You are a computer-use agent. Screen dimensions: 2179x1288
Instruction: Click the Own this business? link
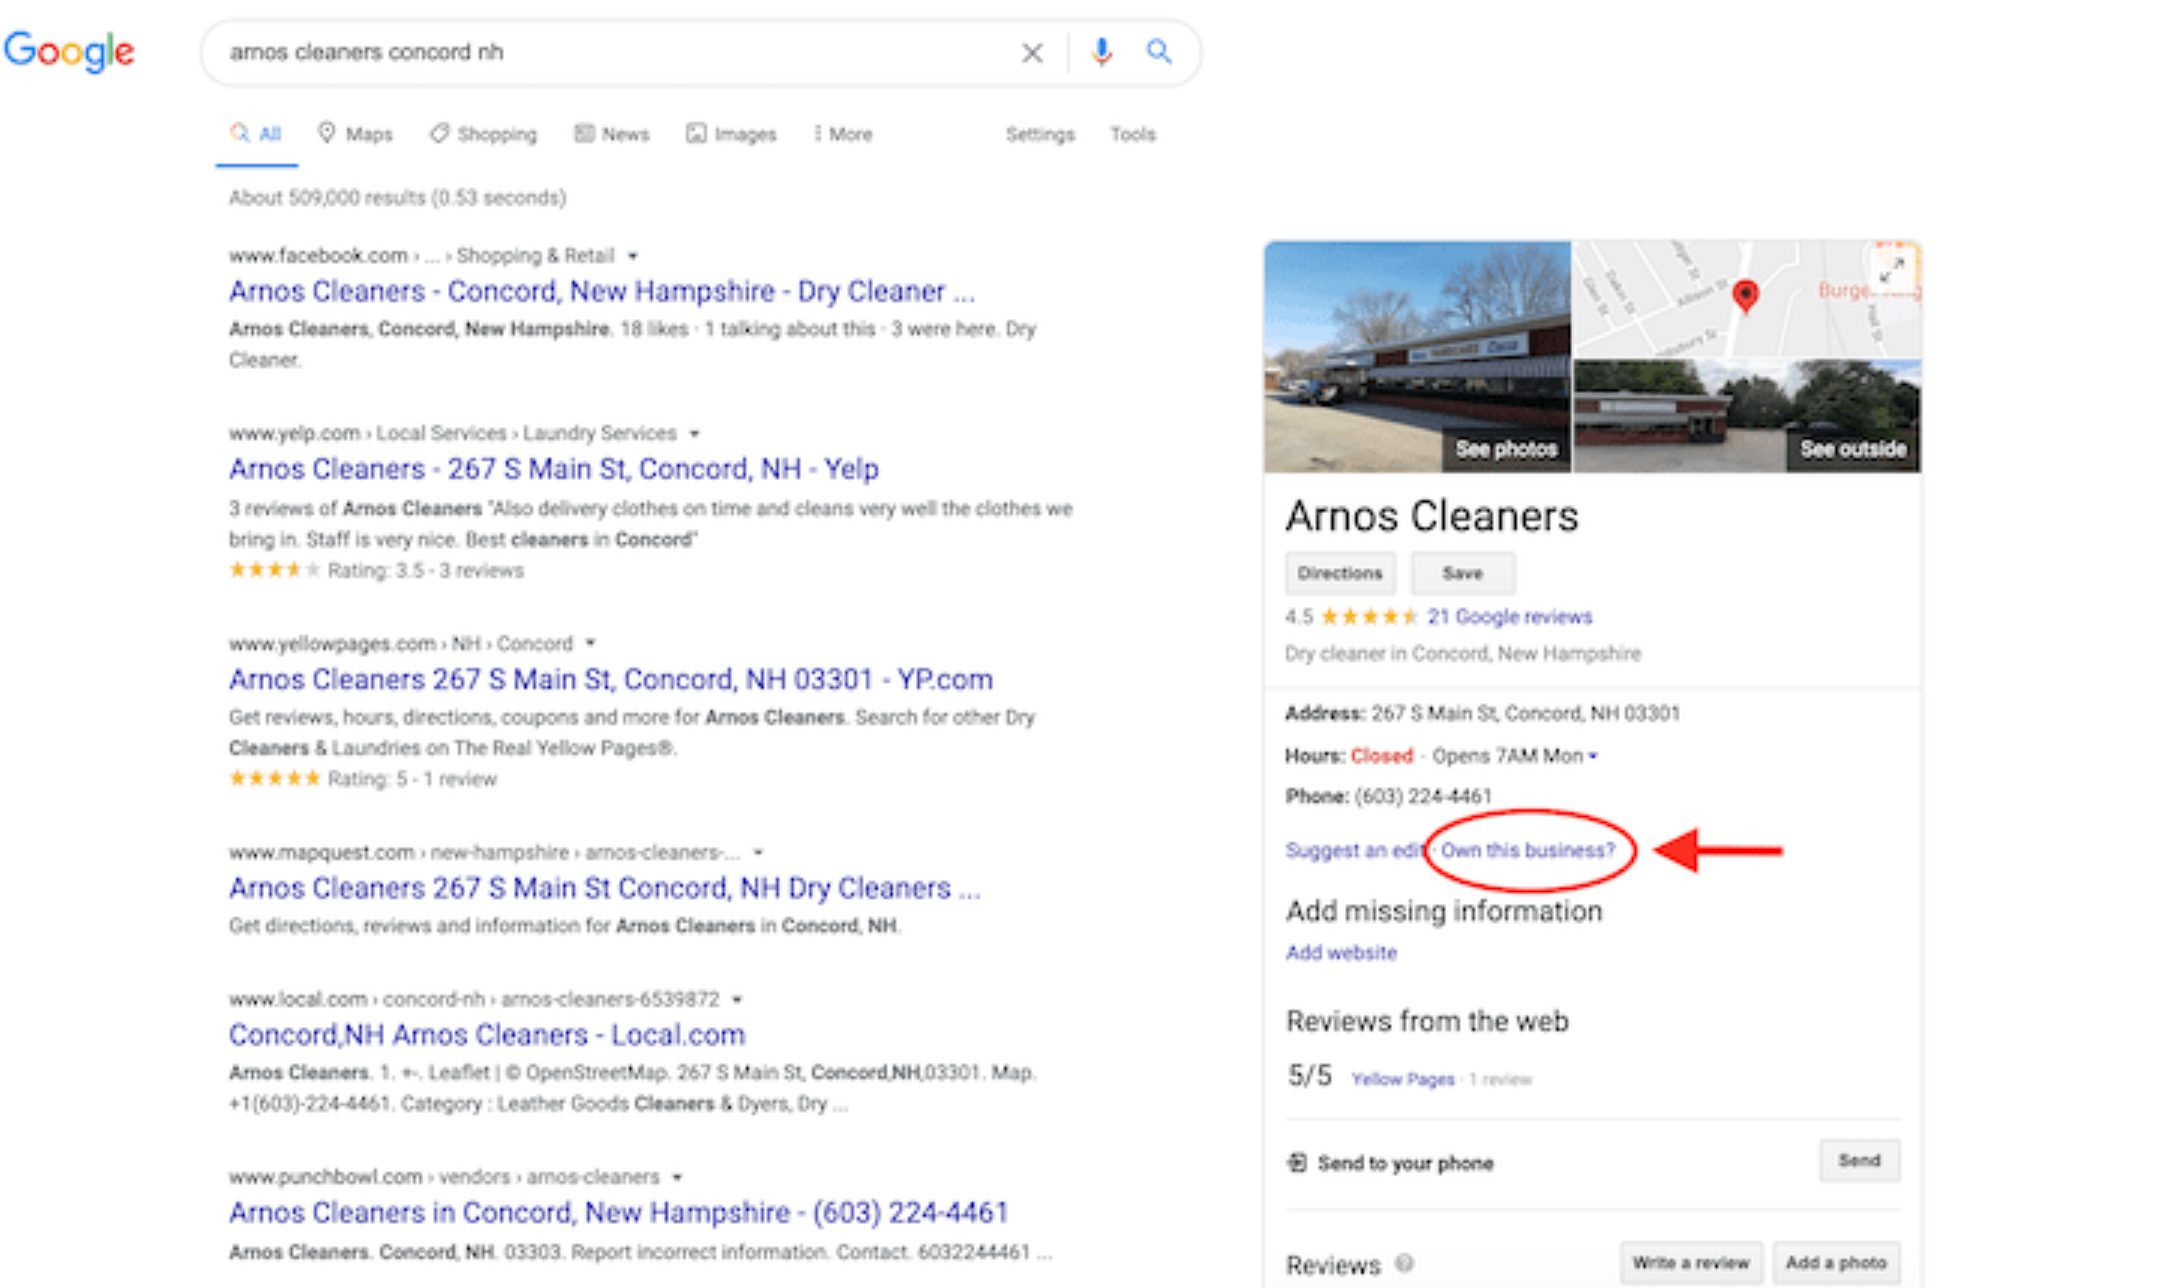[x=1527, y=850]
